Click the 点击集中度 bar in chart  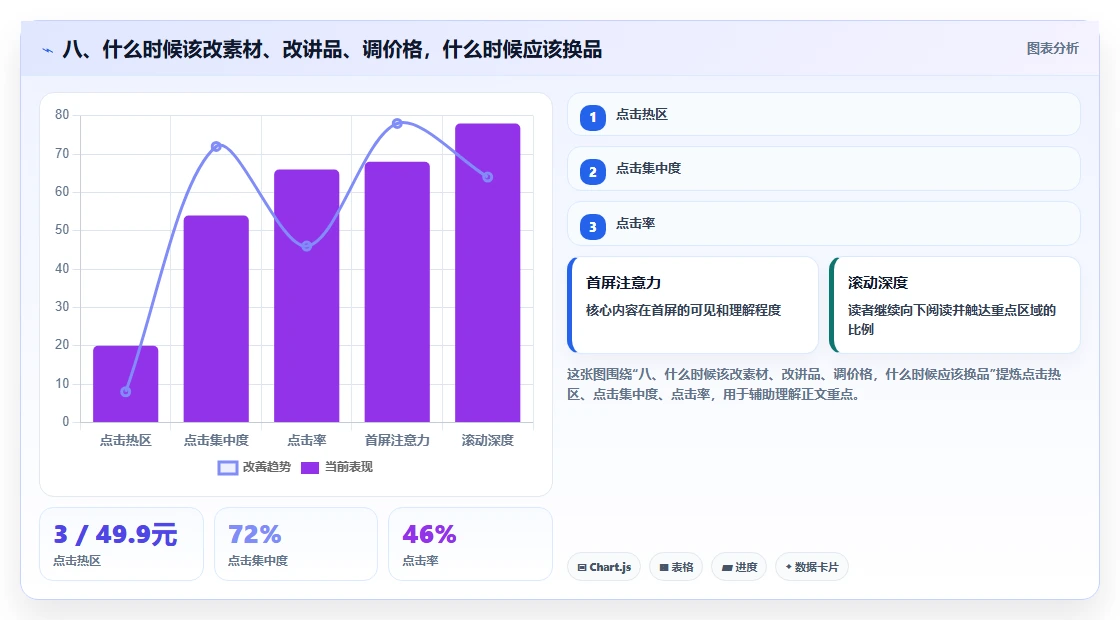[x=216, y=319]
